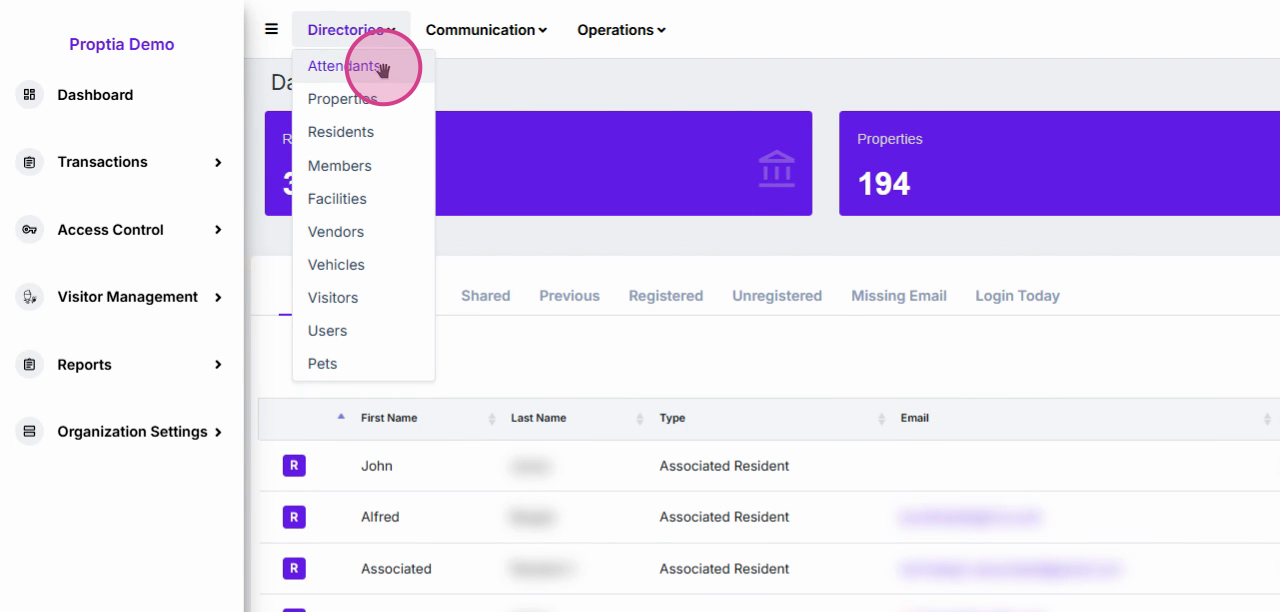This screenshot has width=1280, height=612.
Task: Click the Access Control key icon
Action: (30, 230)
